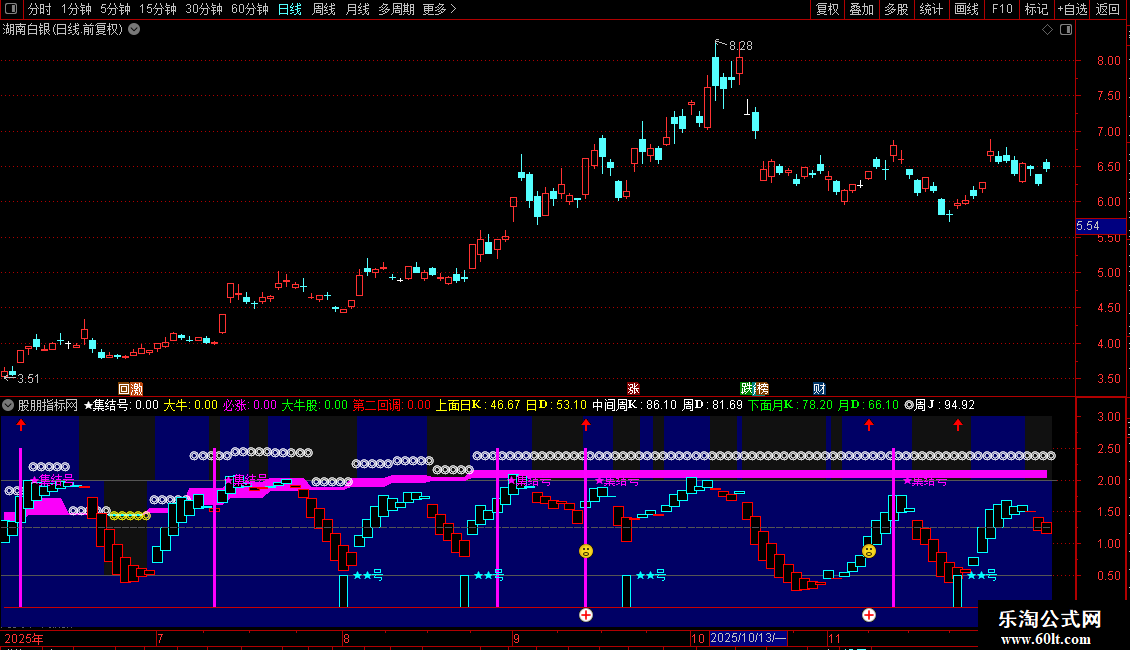Click the 返回 back button
Viewport: 1130px width, 650px height.
1108,9
